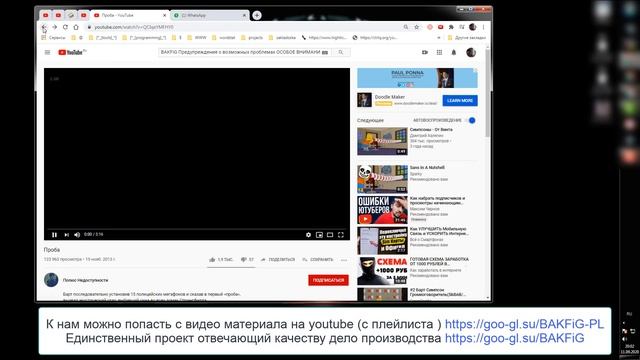Open the YouTube account avatar menu

click(471, 52)
